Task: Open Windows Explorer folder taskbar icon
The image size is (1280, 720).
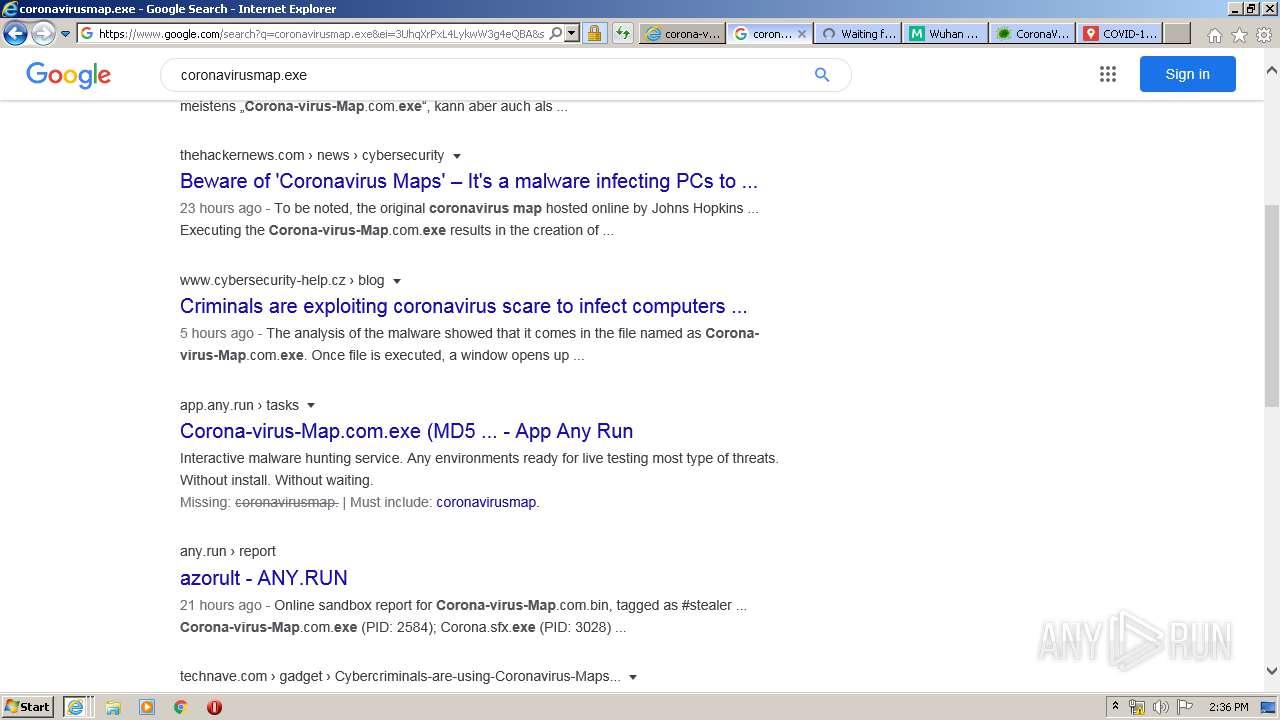Action: pos(113,707)
